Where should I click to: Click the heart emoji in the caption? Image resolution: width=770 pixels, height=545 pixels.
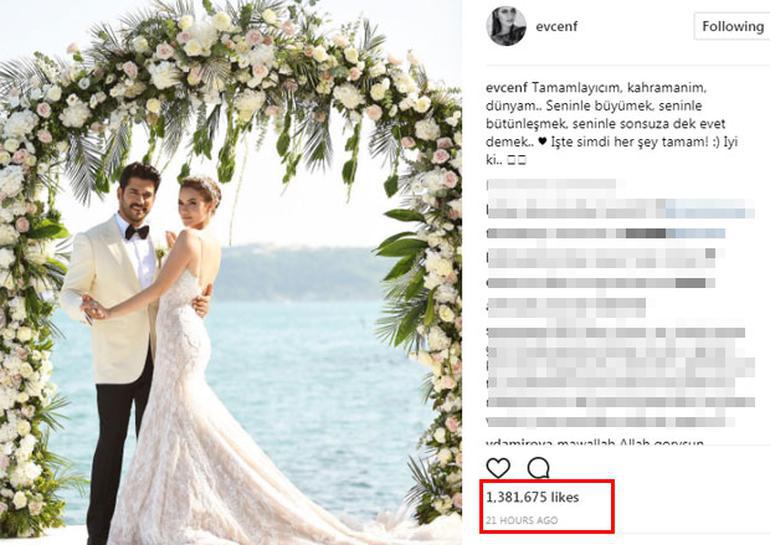click(x=542, y=142)
